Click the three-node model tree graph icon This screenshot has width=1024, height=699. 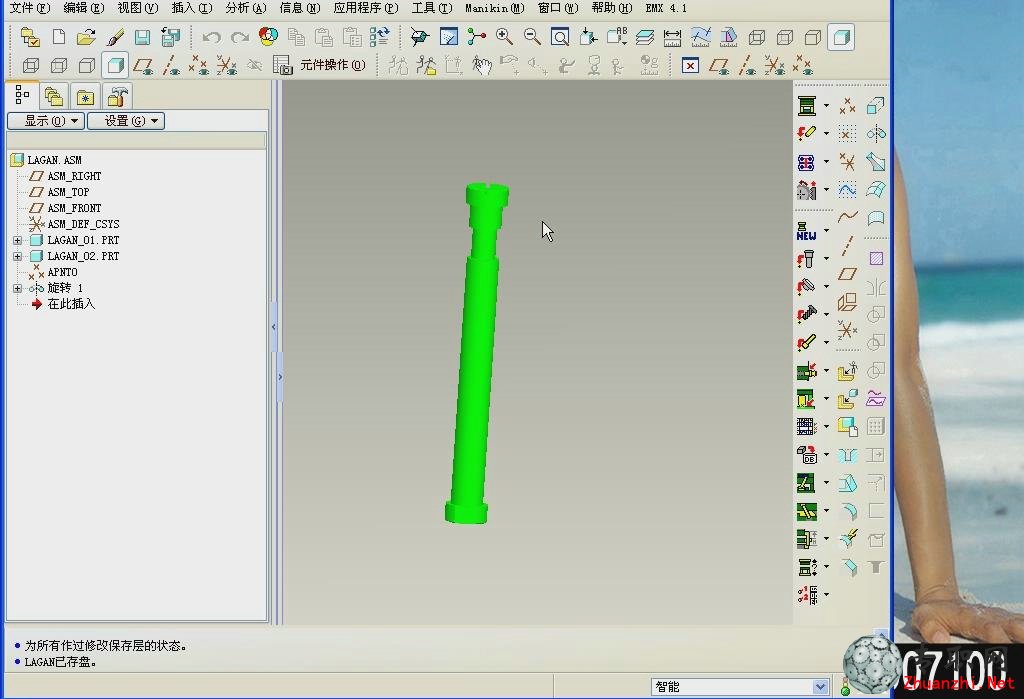476,37
